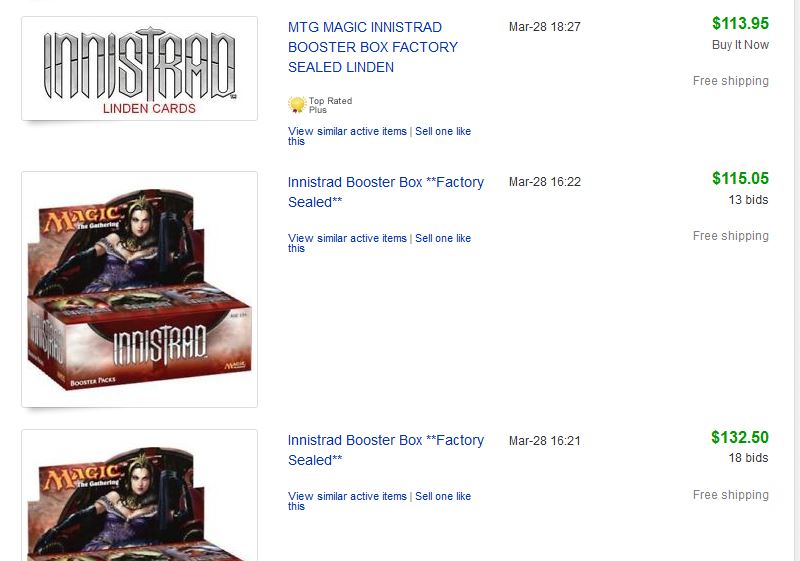
Task: Click the Buy It Now label
Action: [740, 45]
